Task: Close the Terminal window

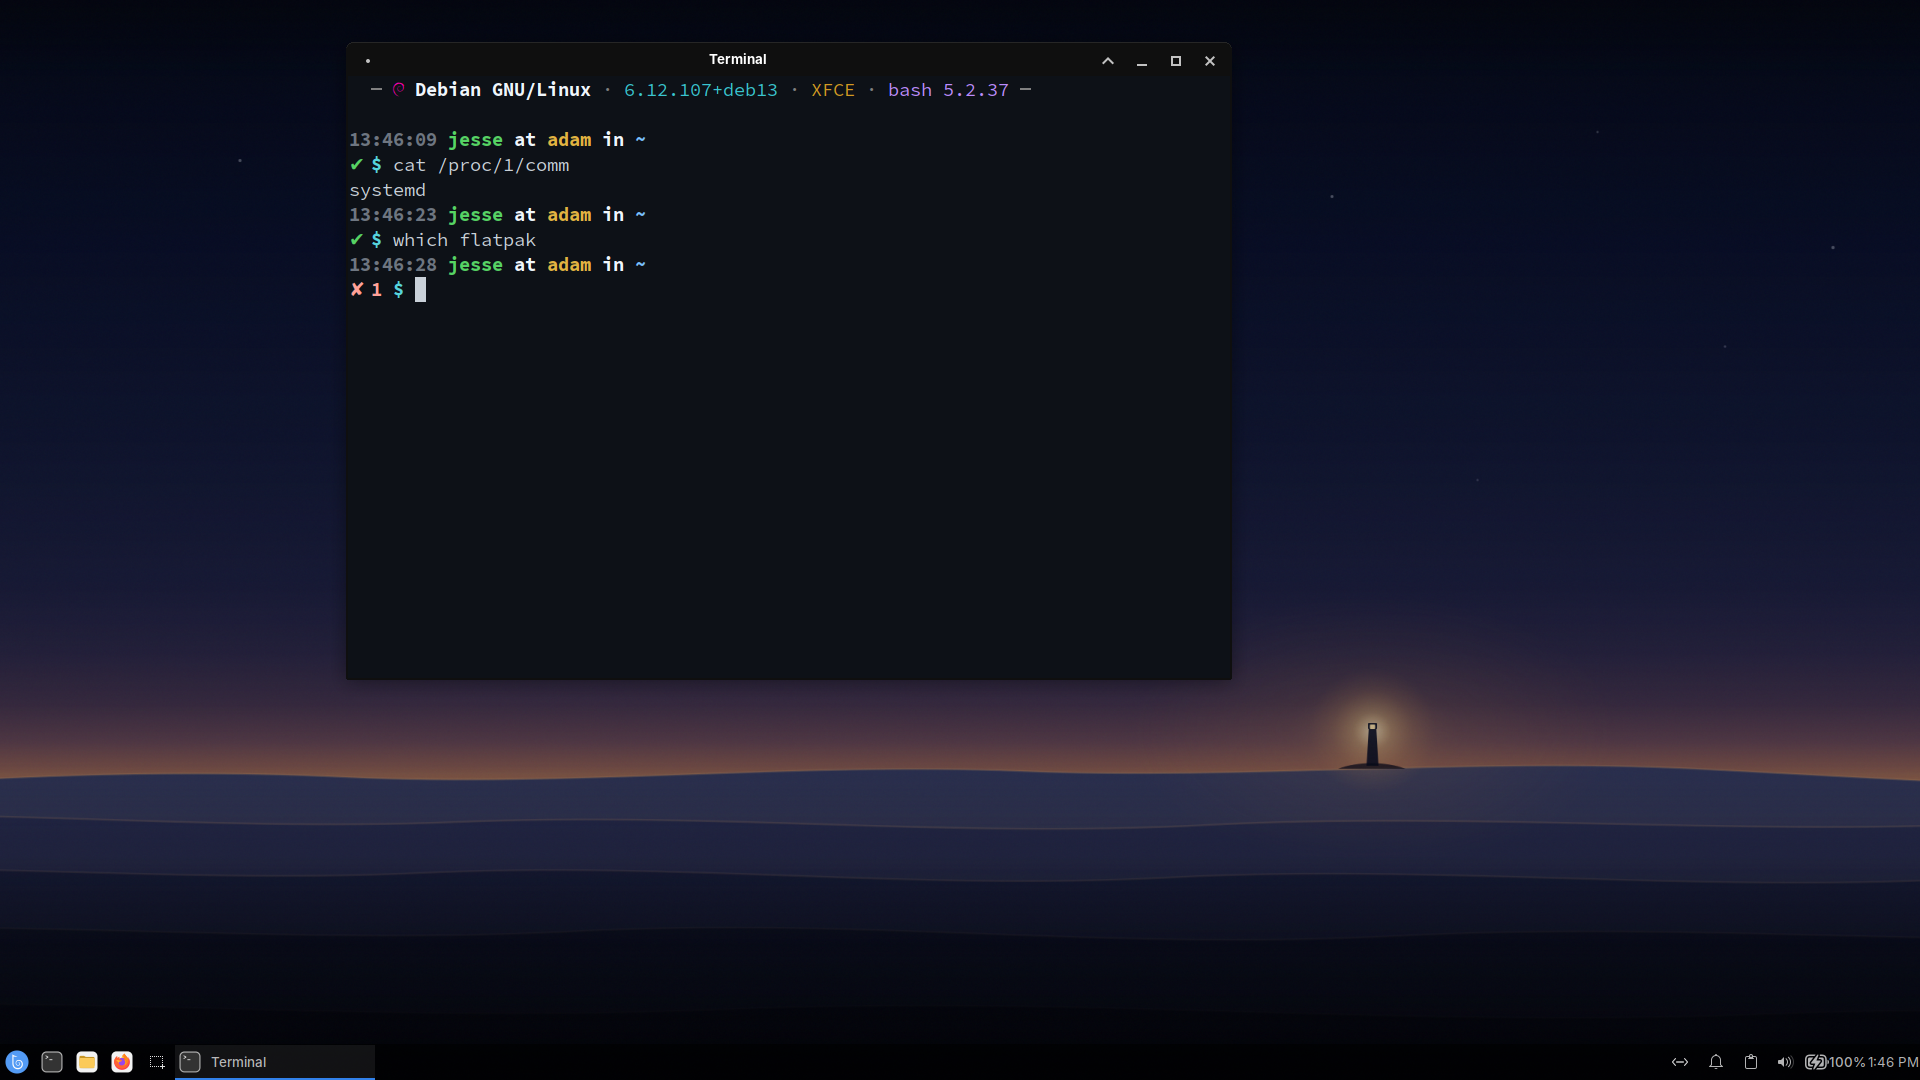Action: point(1210,61)
